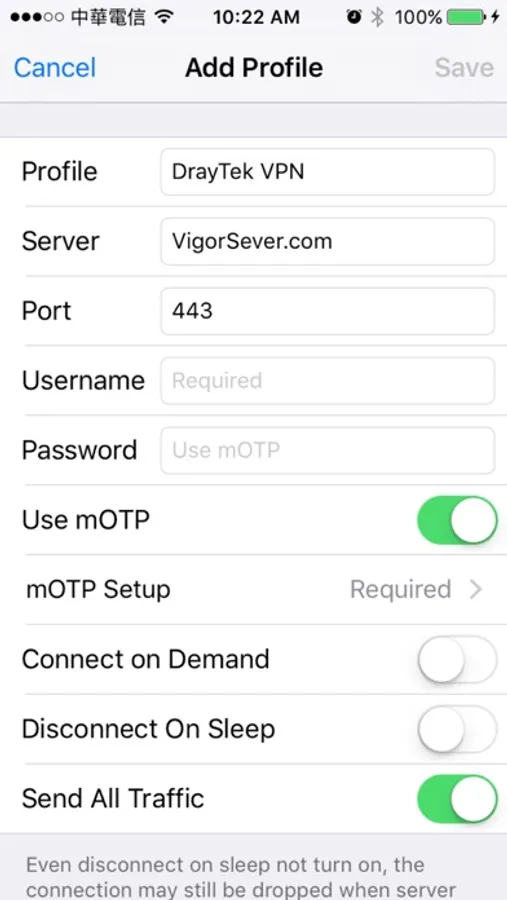The height and width of the screenshot is (900, 507).
Task: Save the new profile
Action: (464, 68)
